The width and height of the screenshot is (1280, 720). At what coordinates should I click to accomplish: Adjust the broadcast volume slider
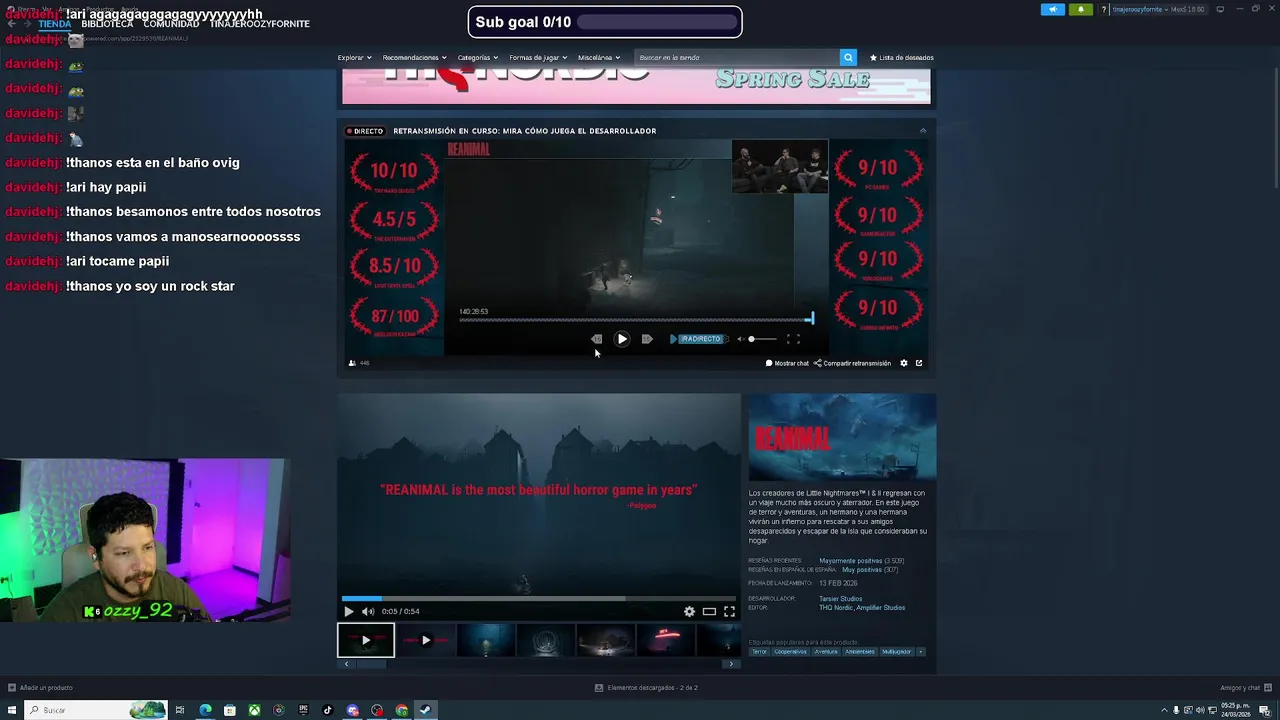(763, 339)
